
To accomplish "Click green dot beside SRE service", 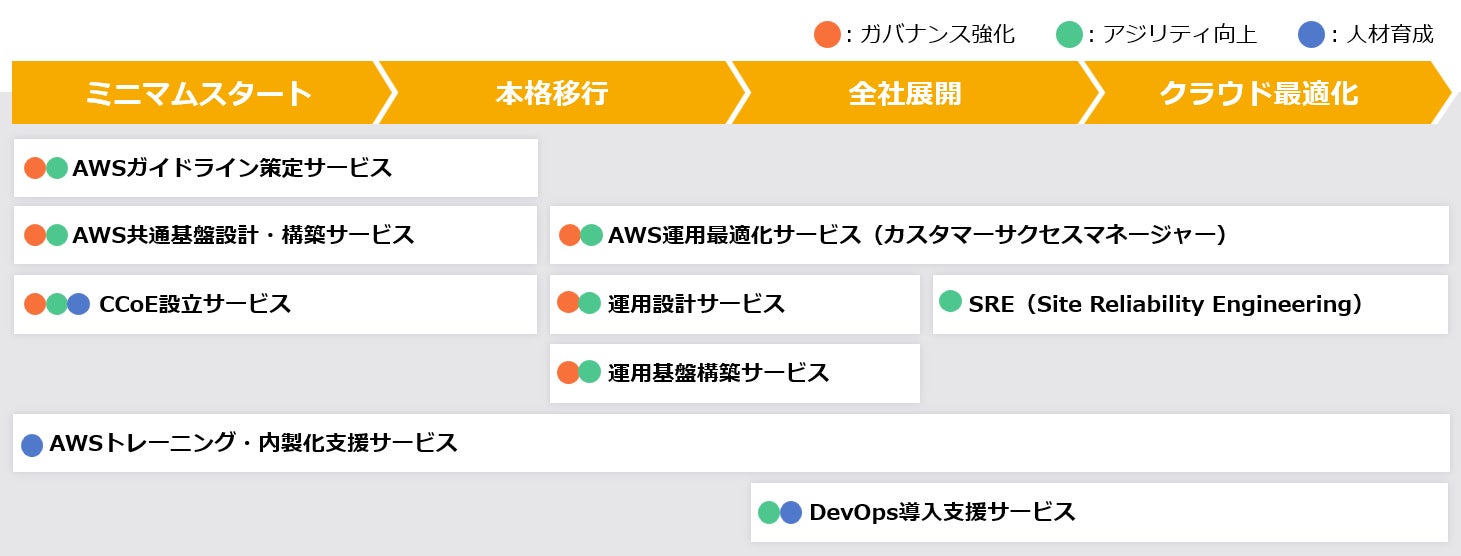I will (951, 302).
